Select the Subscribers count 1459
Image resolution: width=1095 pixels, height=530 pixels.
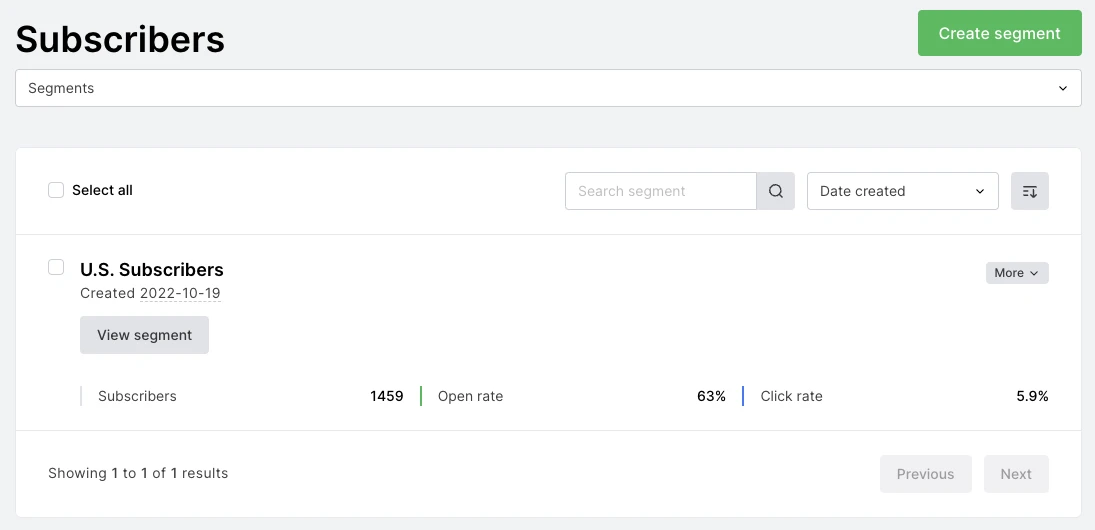click(x=386, y=396)
